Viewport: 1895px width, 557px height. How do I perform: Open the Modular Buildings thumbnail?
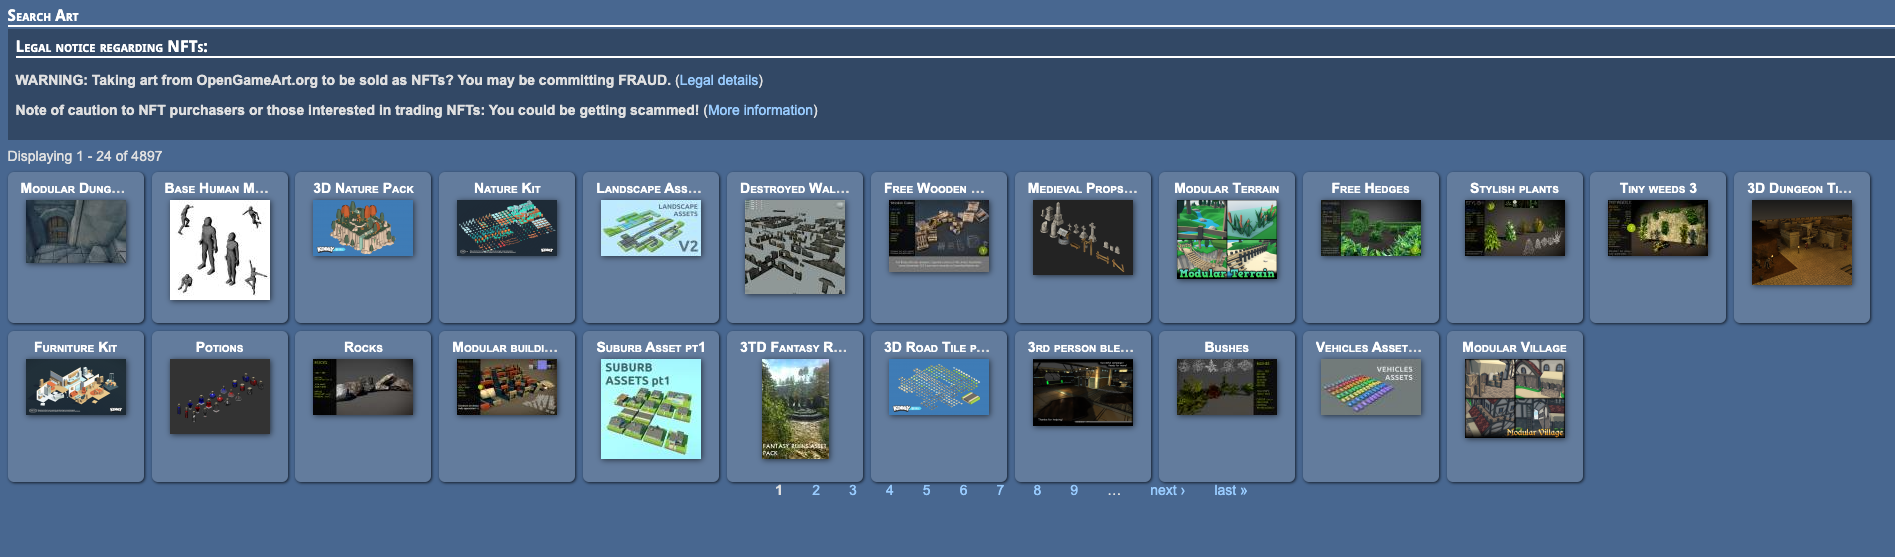click(507, 386)
